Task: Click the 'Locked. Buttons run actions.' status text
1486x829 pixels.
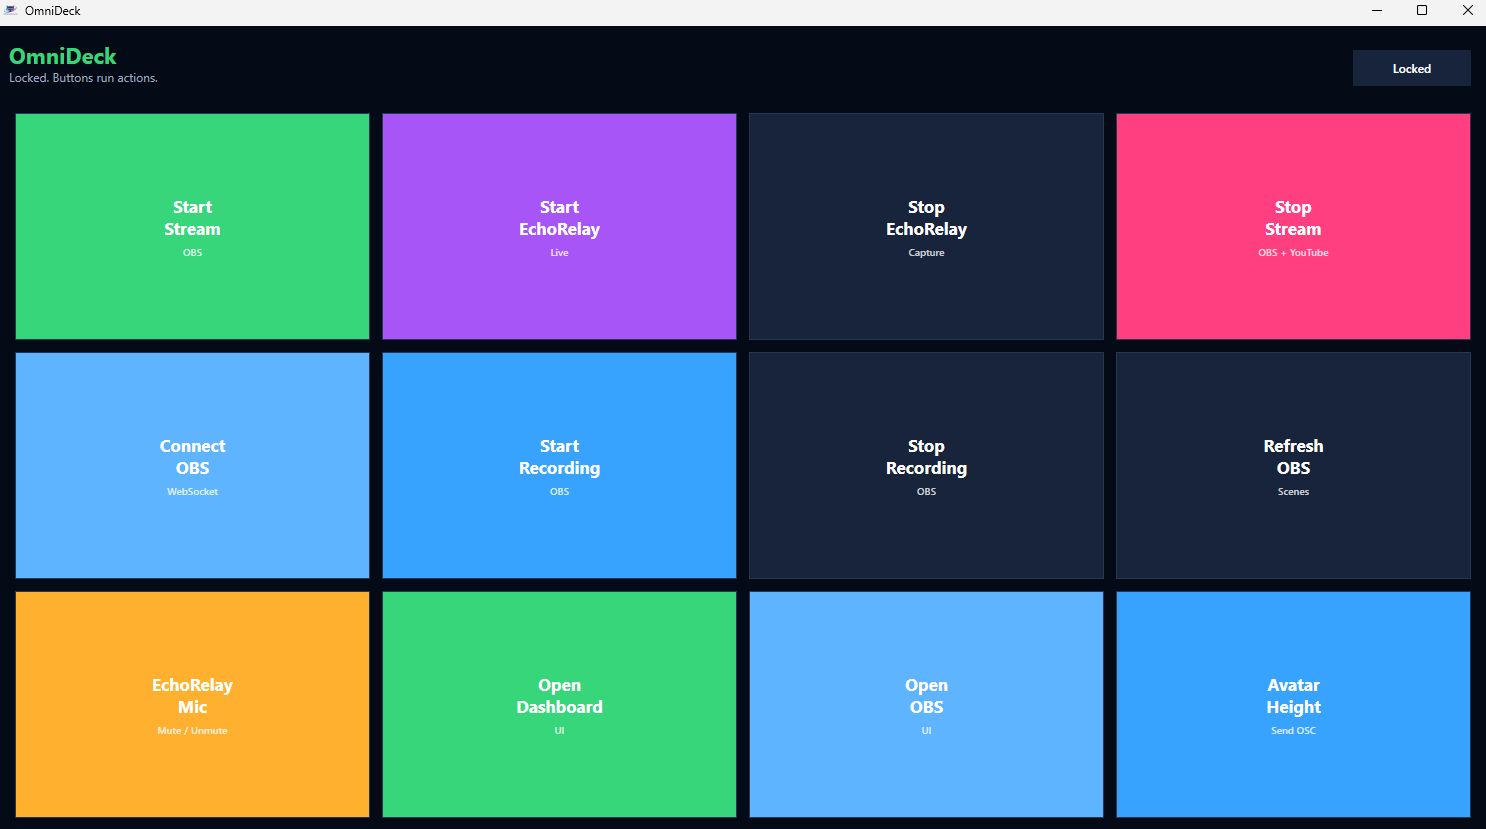Action: (83, 78)
